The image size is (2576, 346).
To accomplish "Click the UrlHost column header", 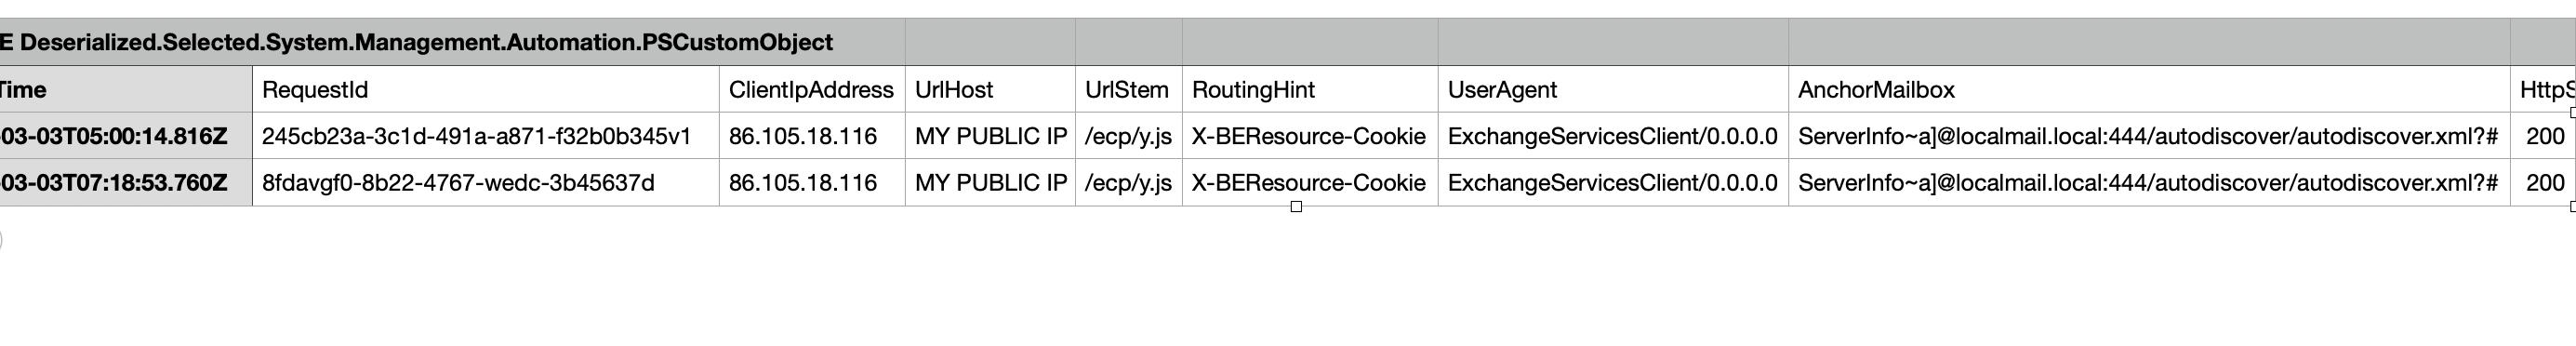I will [990, 90].
